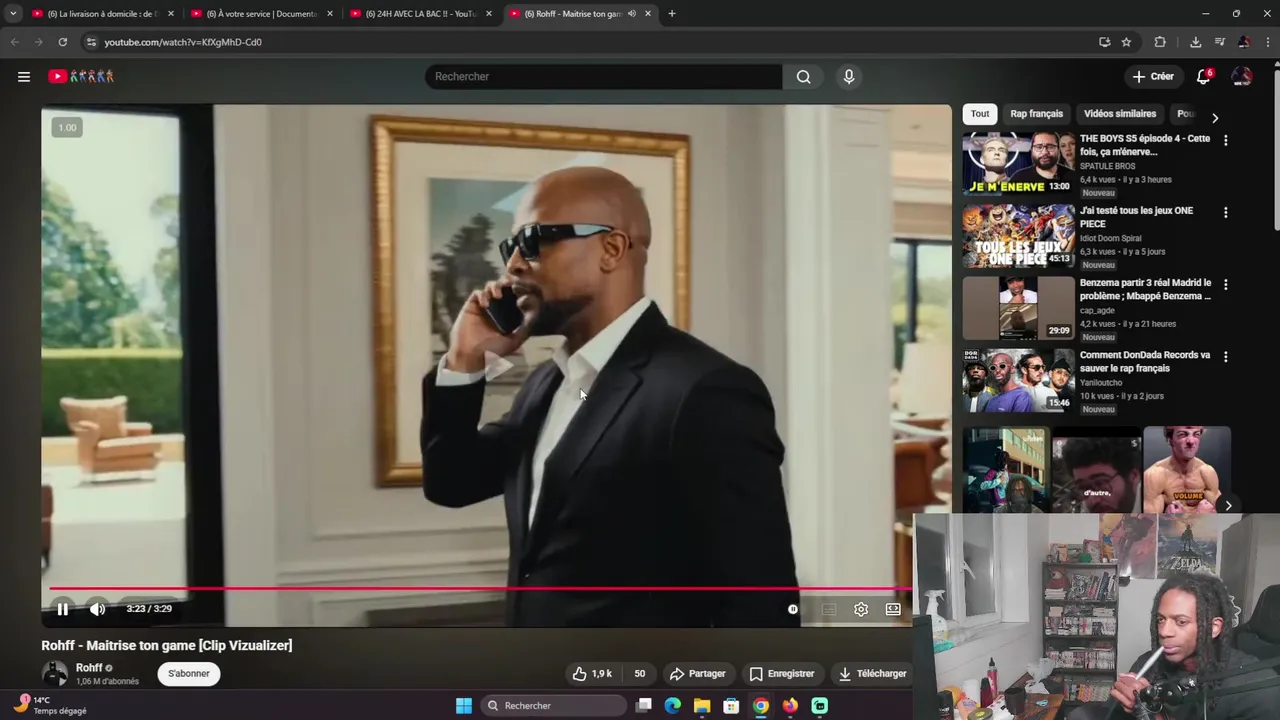This screenshot has height=720, width=1280.
Task: Open the YouTube account avatar menu
Action: coord(1241,76)
